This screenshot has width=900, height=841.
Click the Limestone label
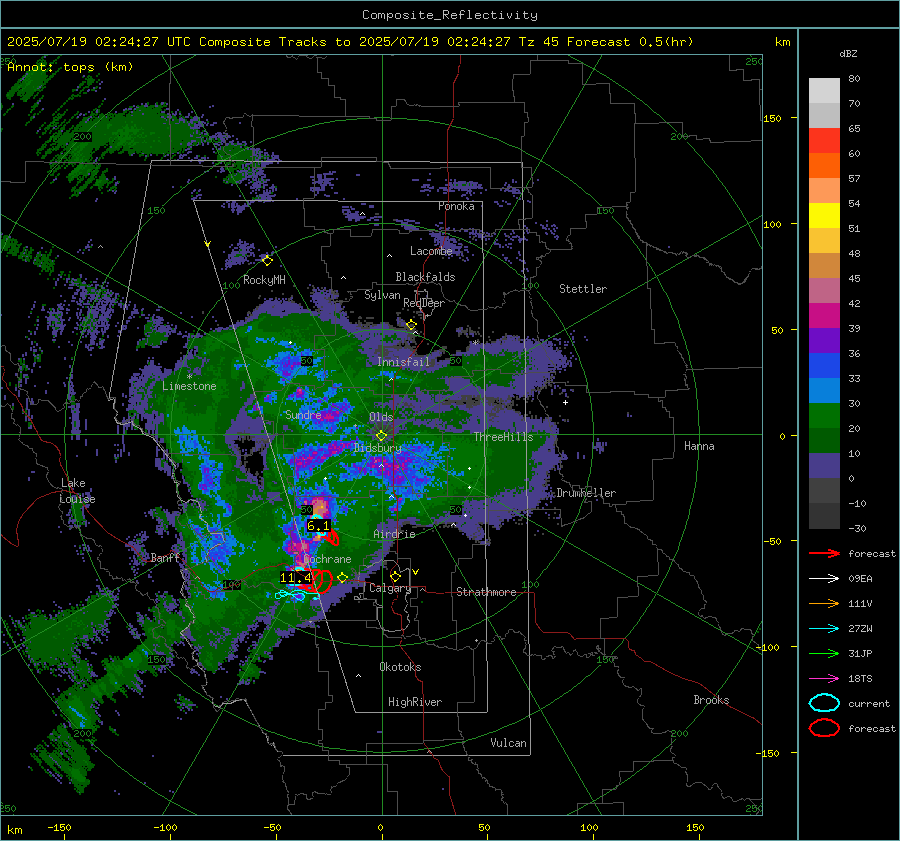pos(189,386)
